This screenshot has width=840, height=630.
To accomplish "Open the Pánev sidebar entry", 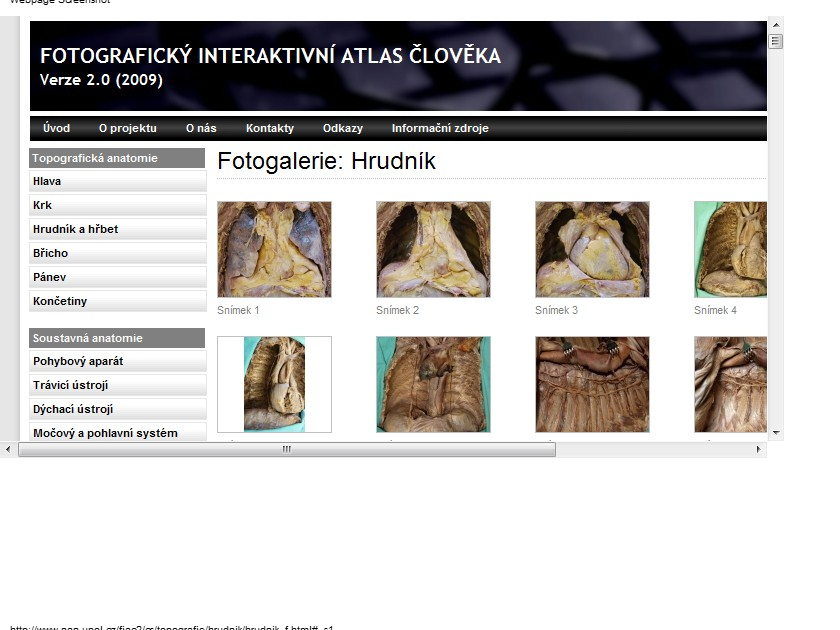I will click(117, 277).
